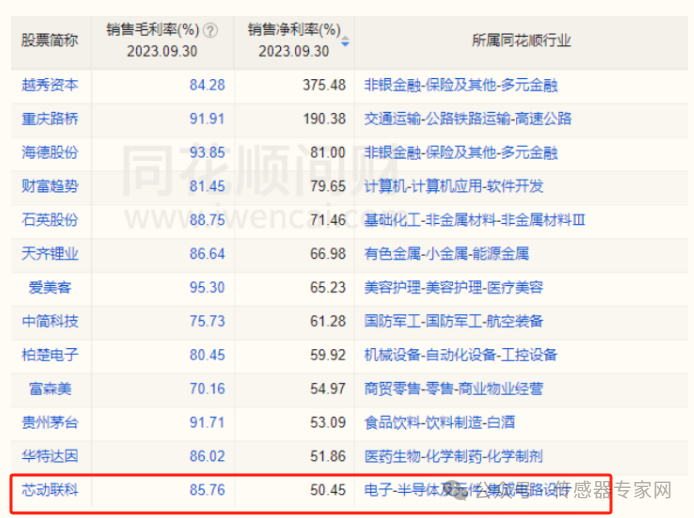
Task: Open stock link 越秀资本
Action: [x=50, y=85]
